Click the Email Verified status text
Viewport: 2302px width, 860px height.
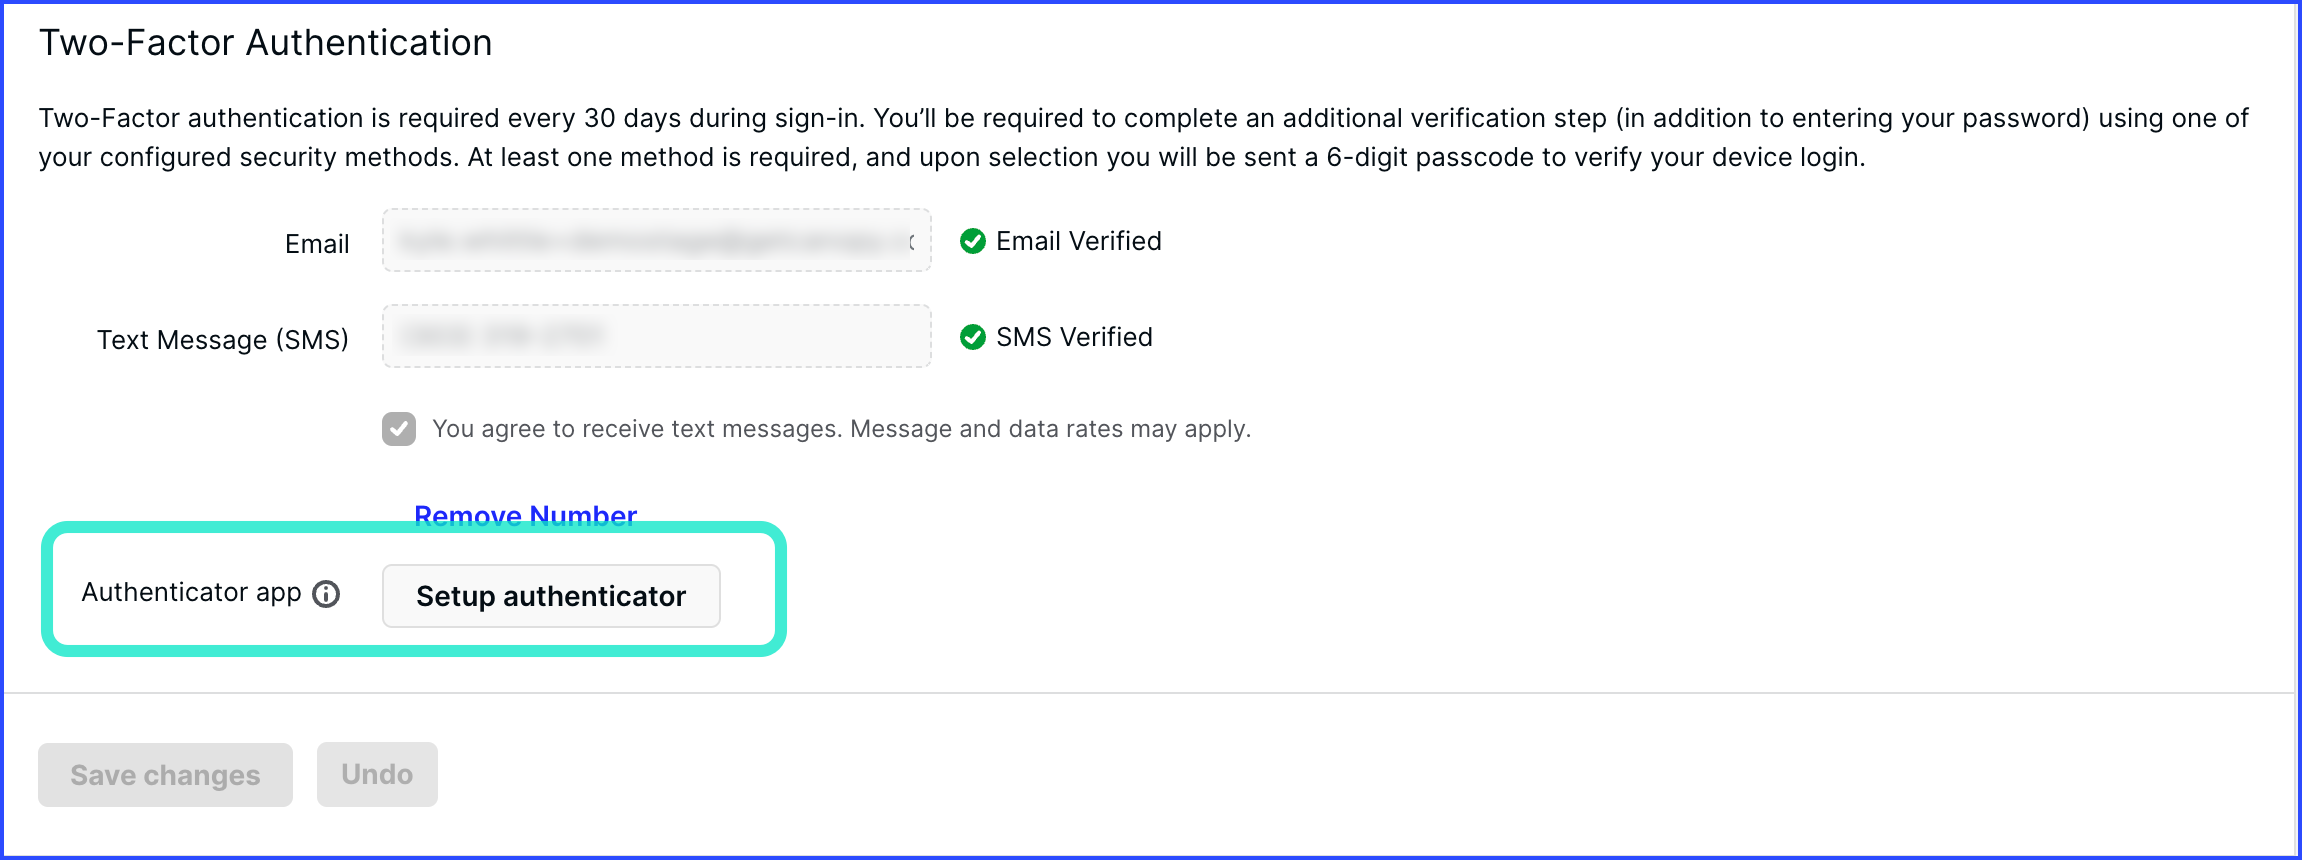tap(1079, 241)
